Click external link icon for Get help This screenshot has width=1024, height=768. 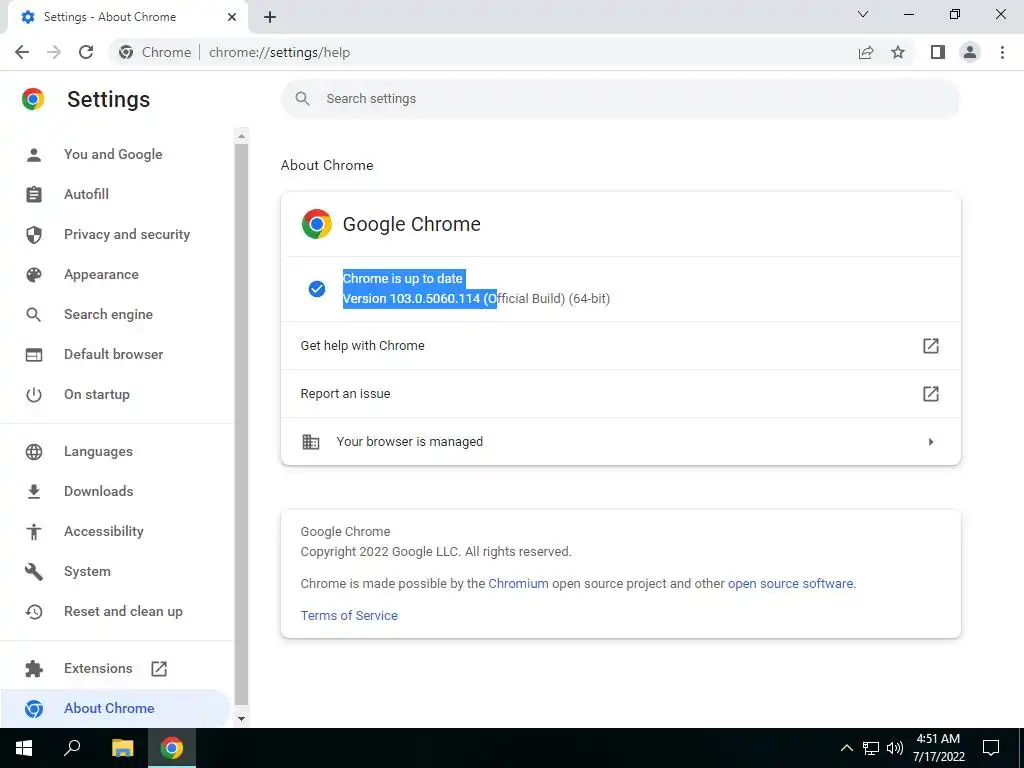931,345
